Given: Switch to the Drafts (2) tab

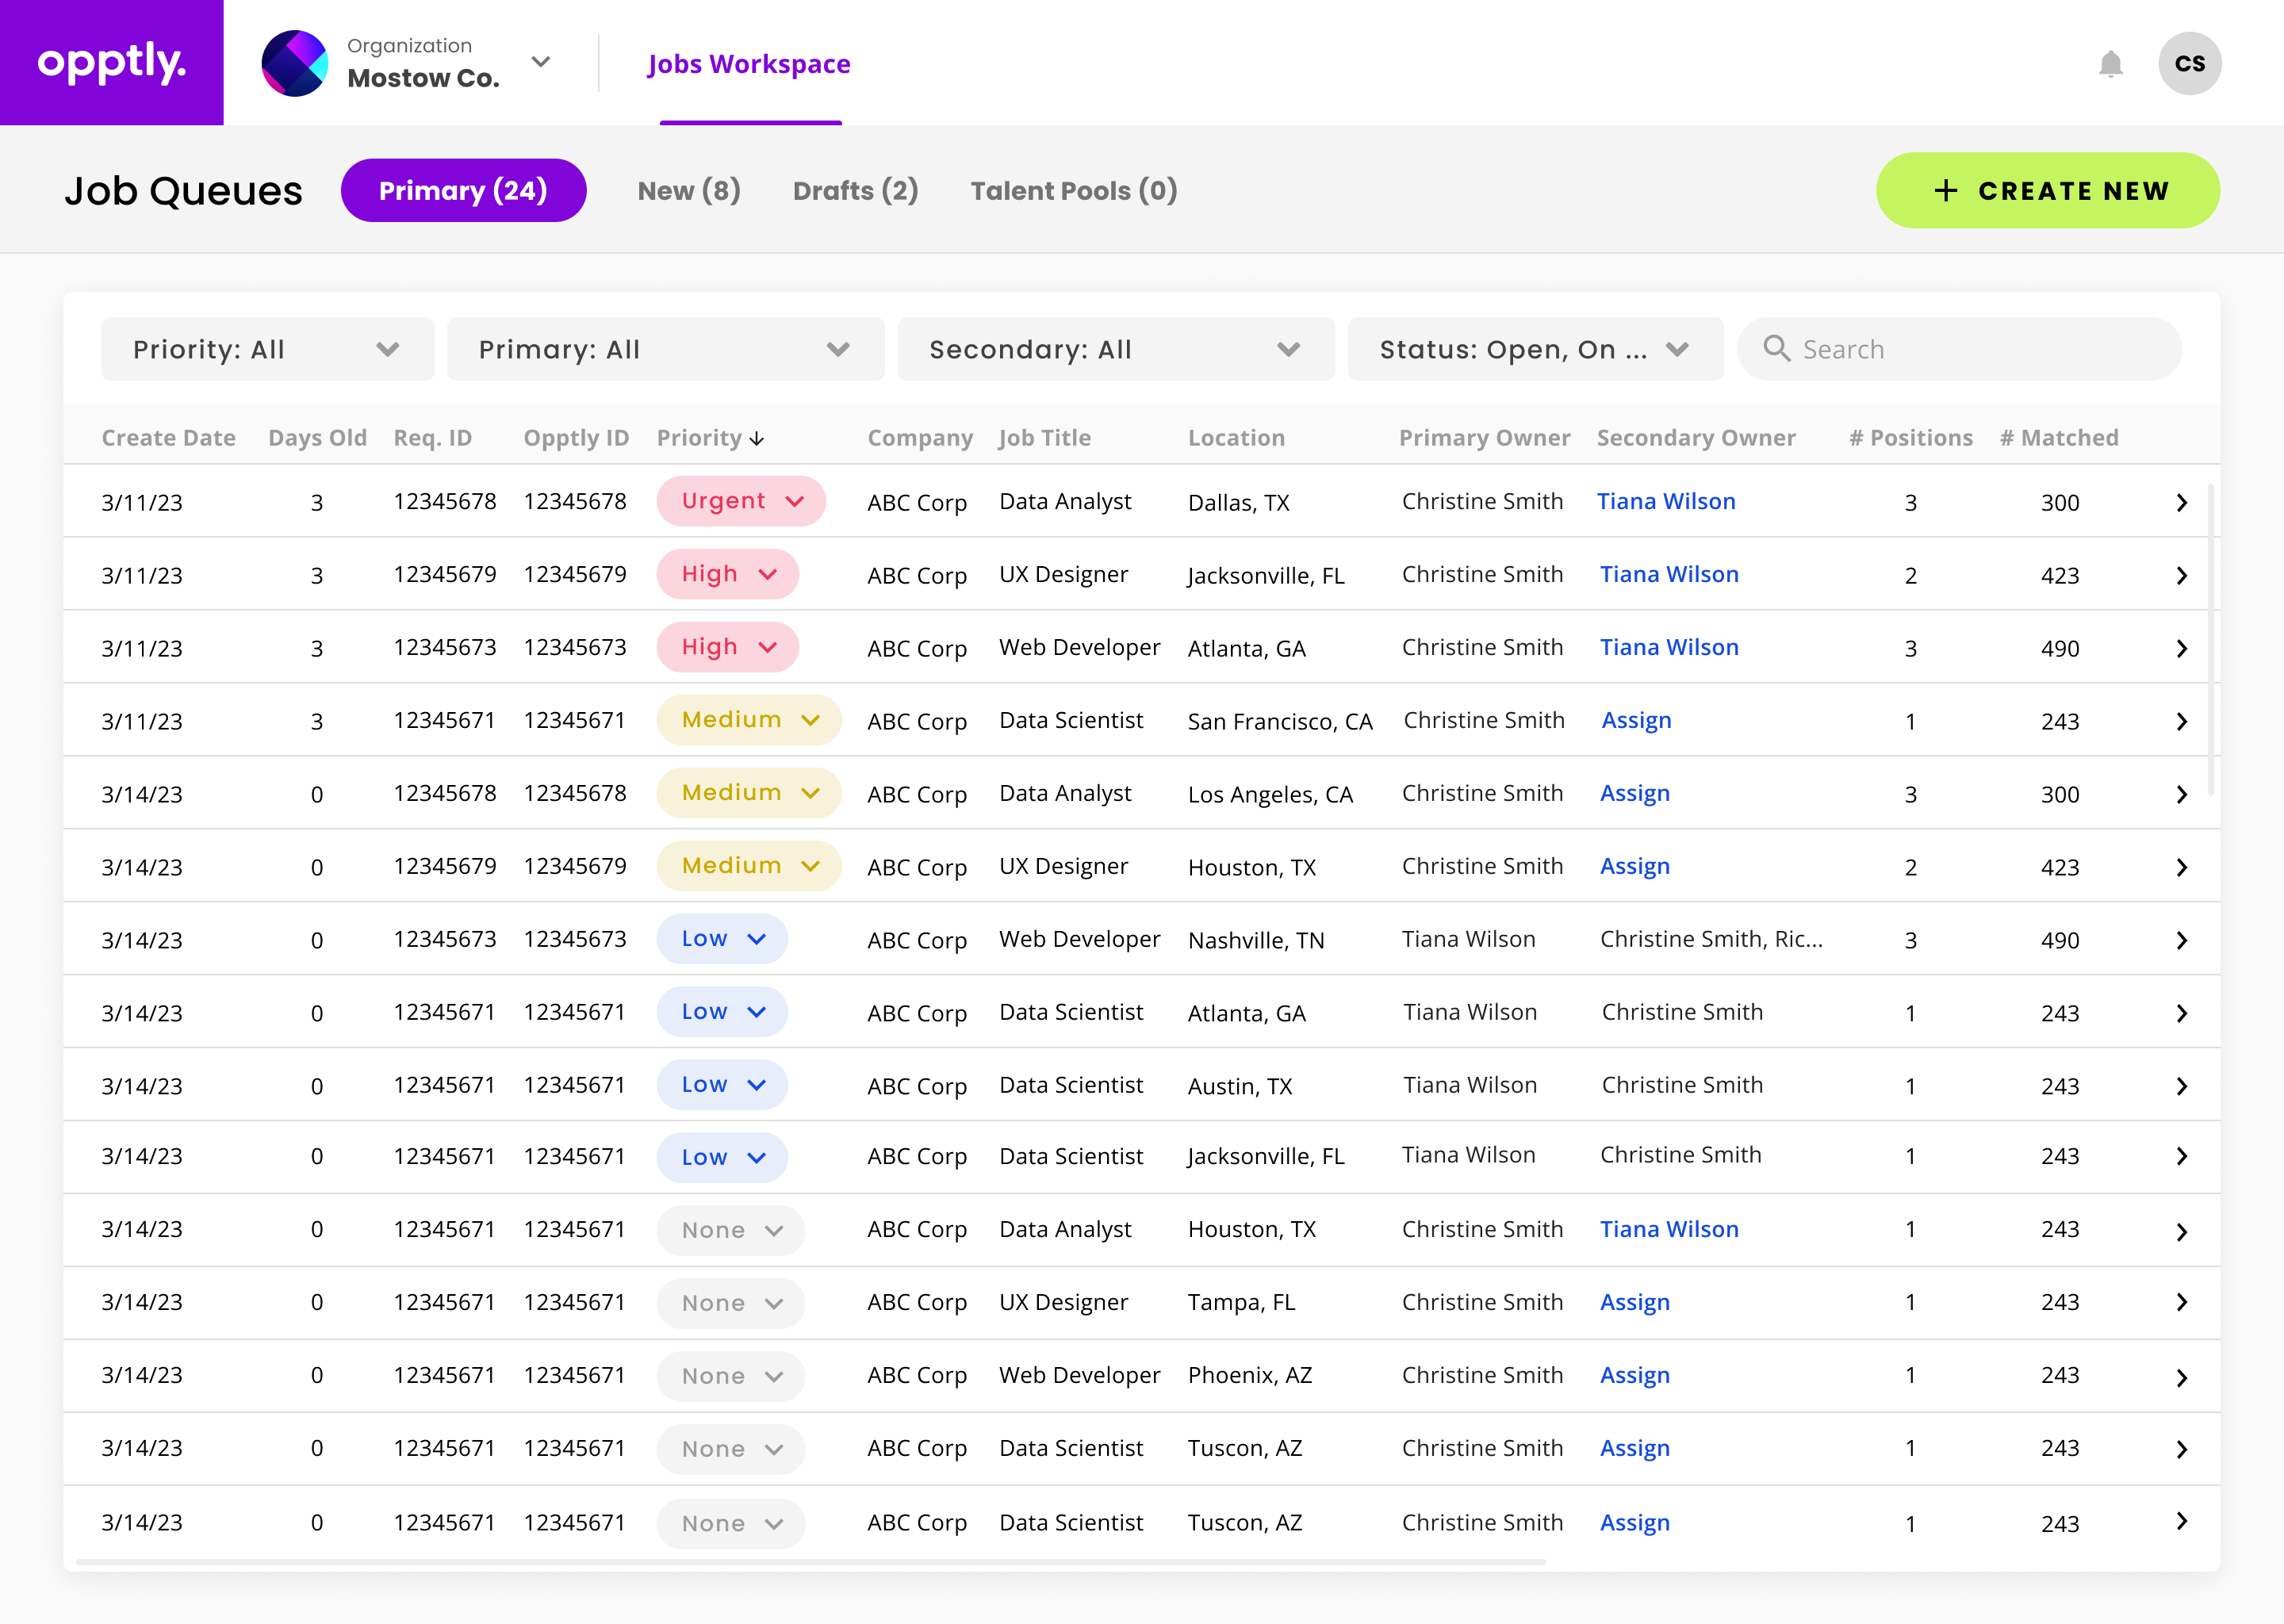Looking at the screenshot, I should coord(855,191).
